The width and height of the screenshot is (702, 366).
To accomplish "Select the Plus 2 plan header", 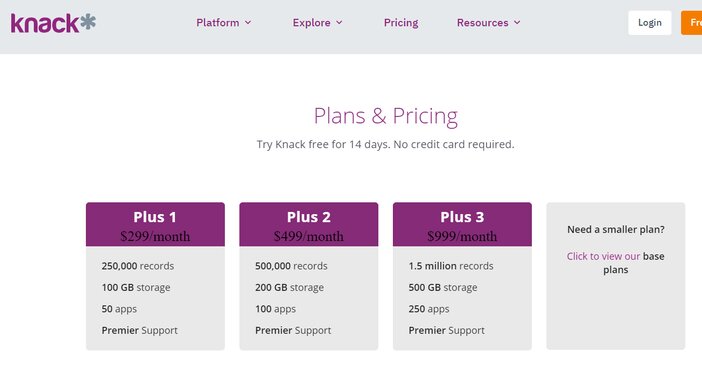I will click(308, 224).
